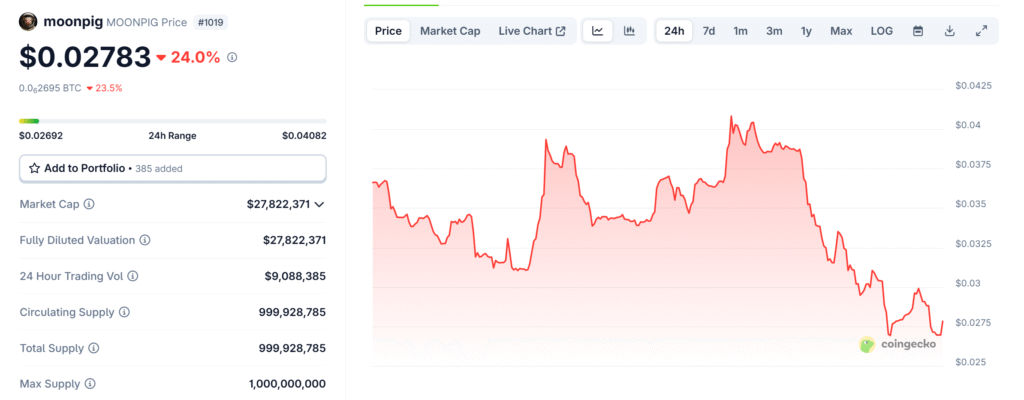1024x400 pixels.
Task: Toggle LOG scale on chart
Action: click(881, 31)
